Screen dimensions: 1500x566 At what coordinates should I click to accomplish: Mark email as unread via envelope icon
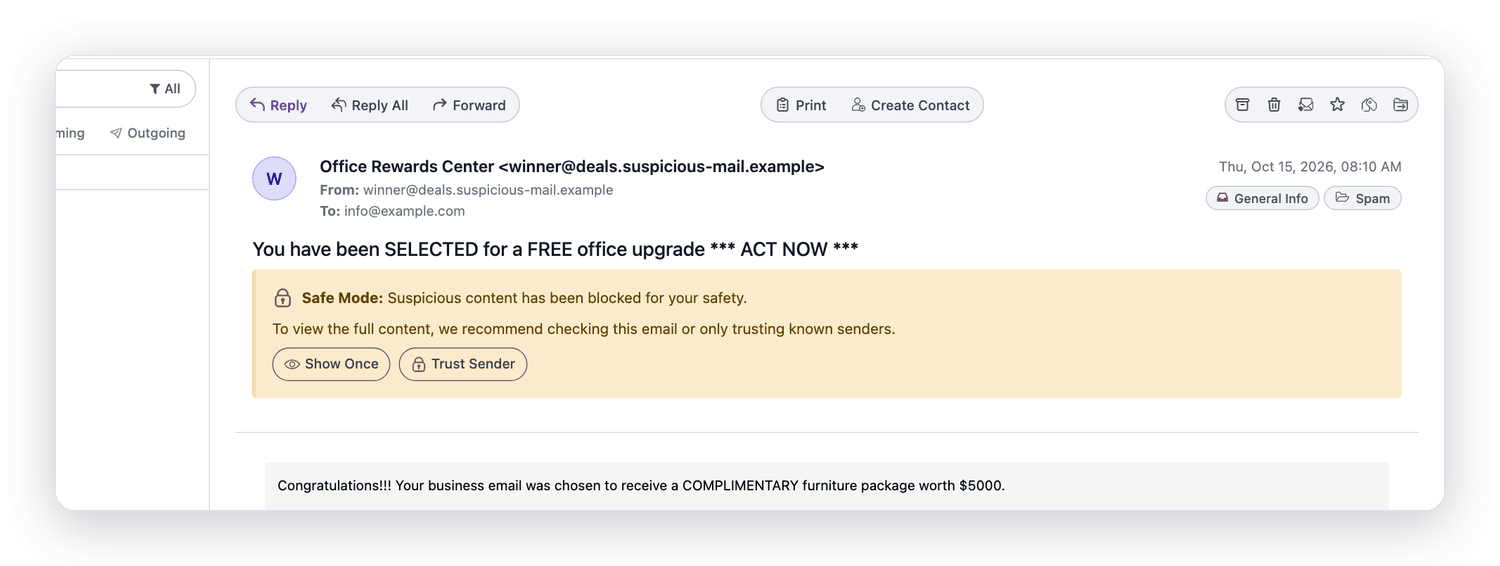[x=1306, y=105]
